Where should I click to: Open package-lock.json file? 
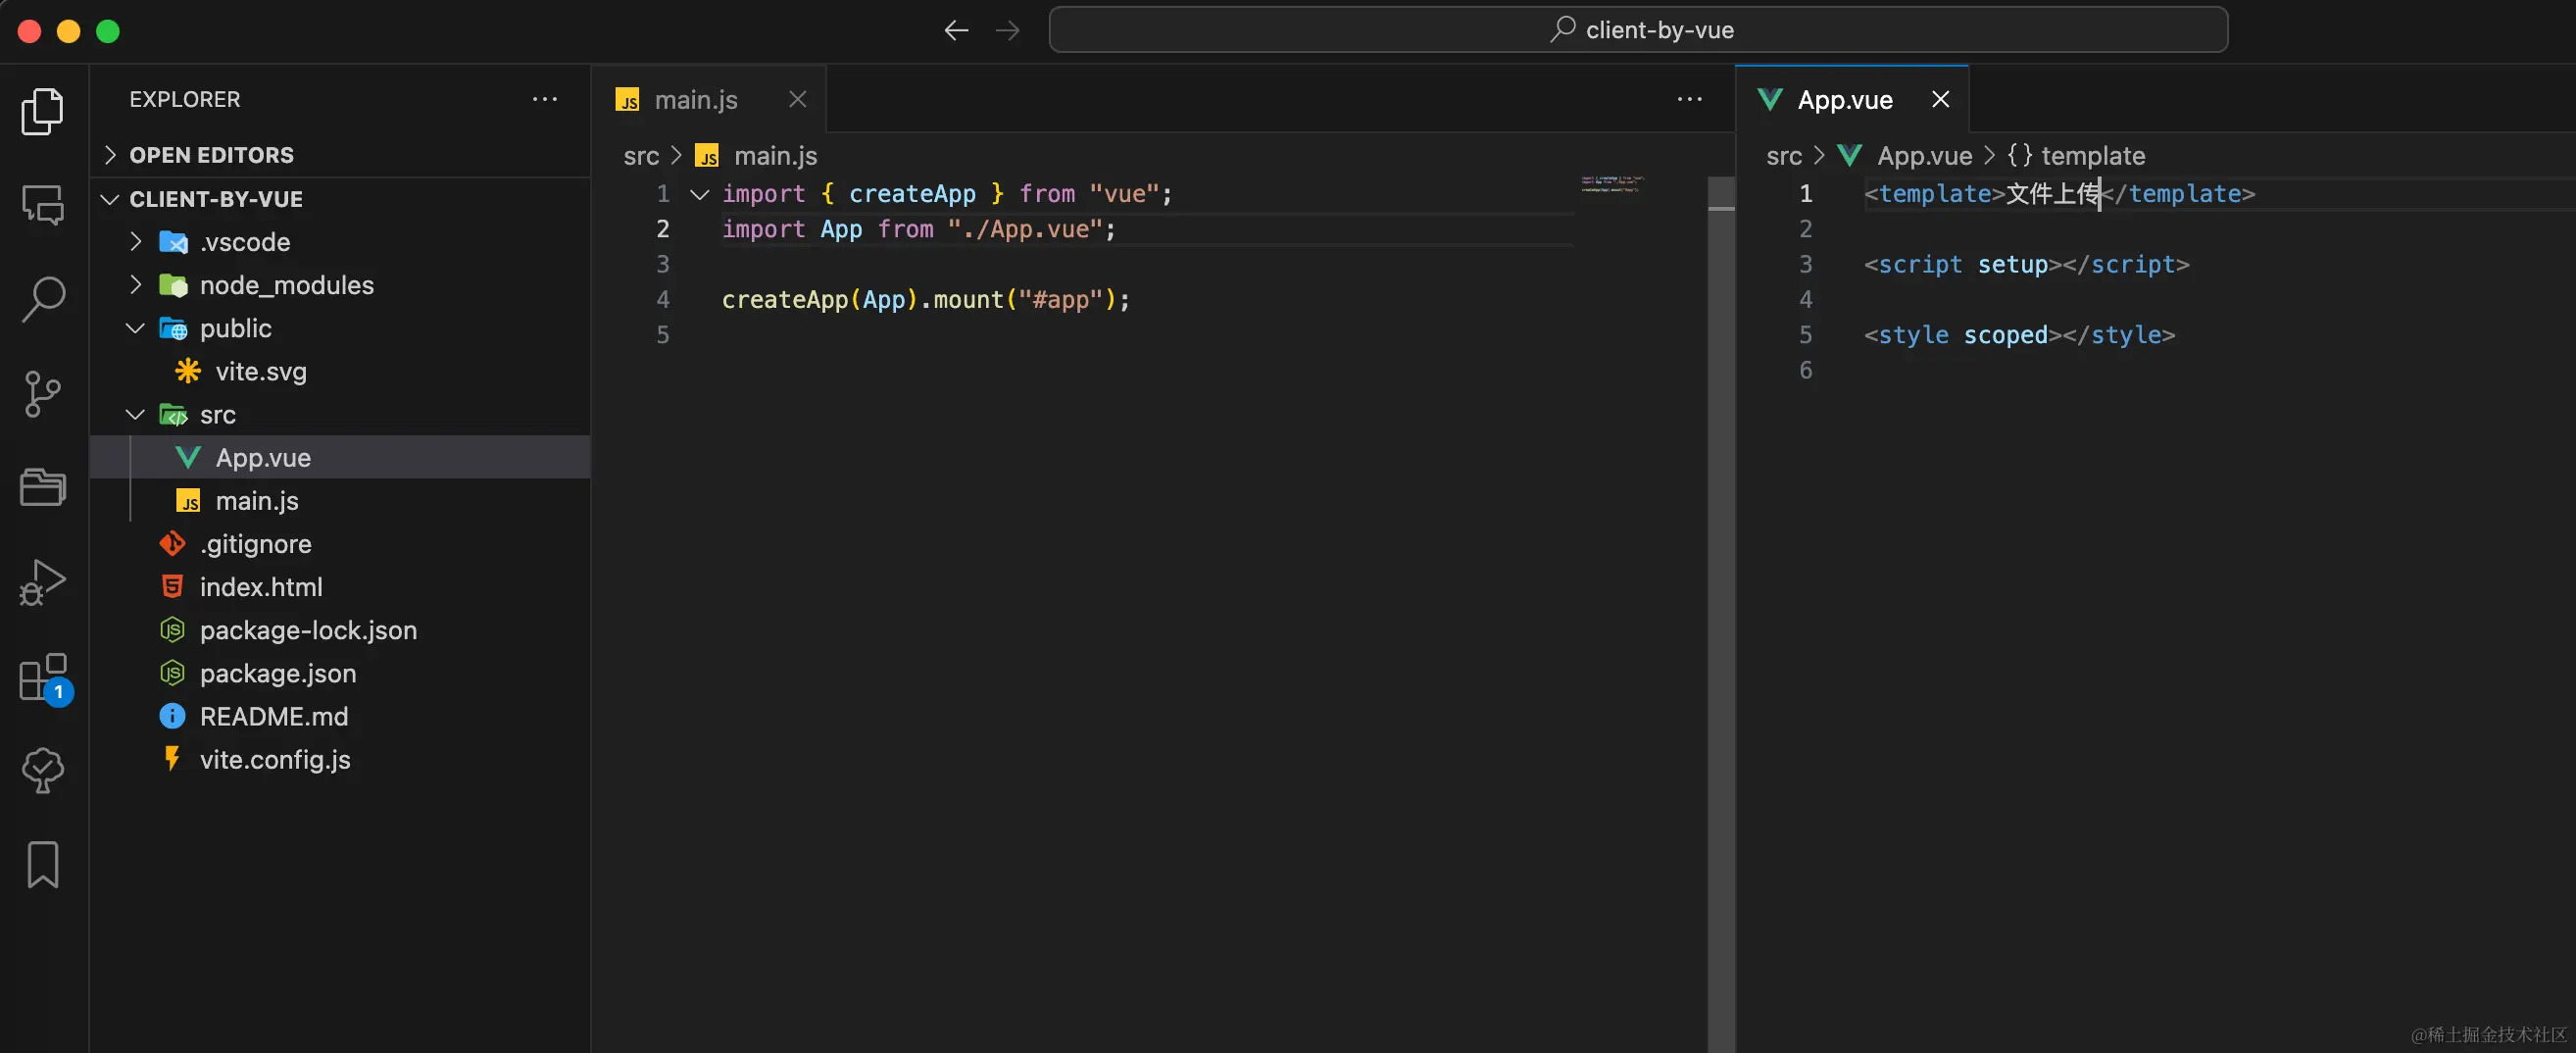(x=340, y=629)
